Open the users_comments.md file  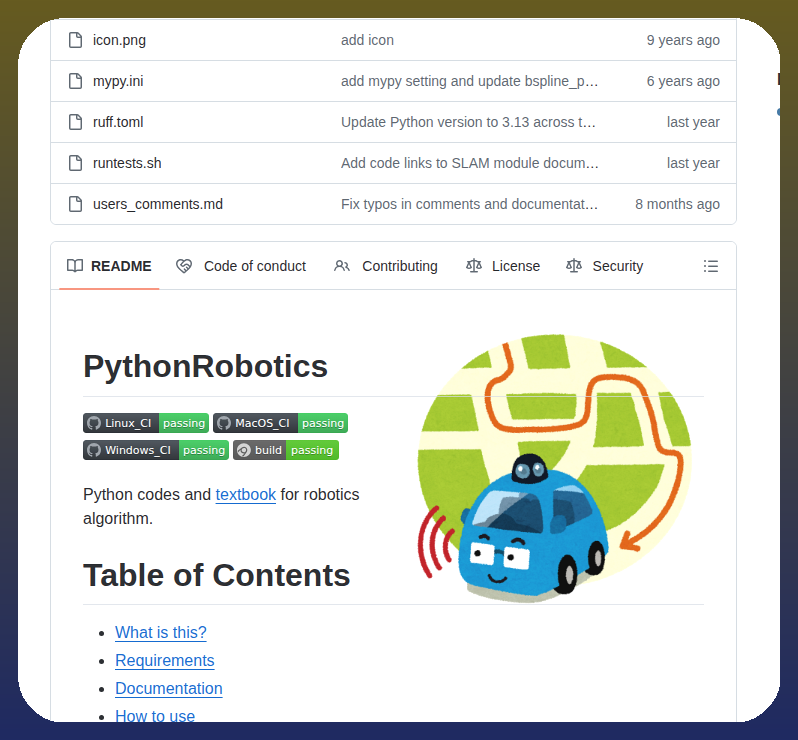click(x=158, y=204)
